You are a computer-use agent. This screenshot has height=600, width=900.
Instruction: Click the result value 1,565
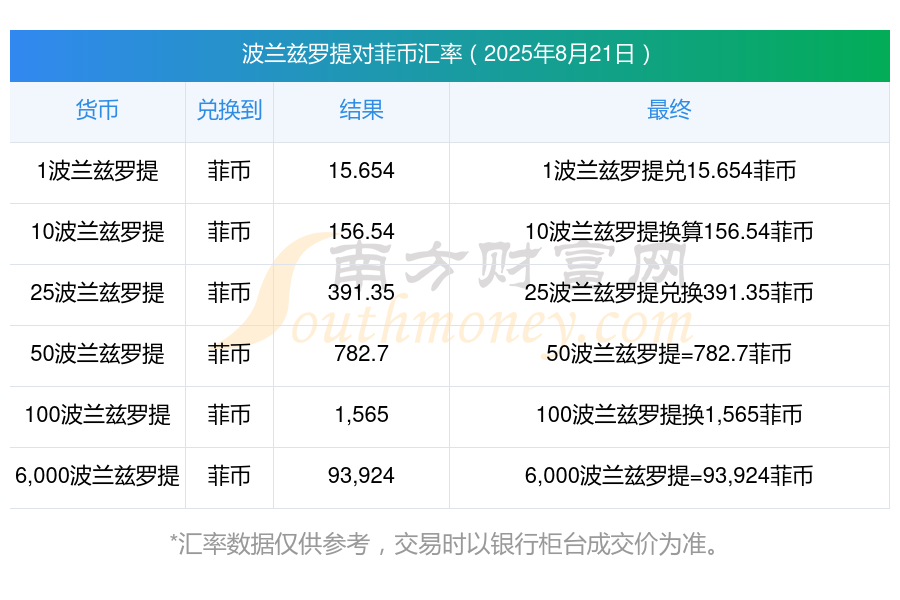[361, 415]
